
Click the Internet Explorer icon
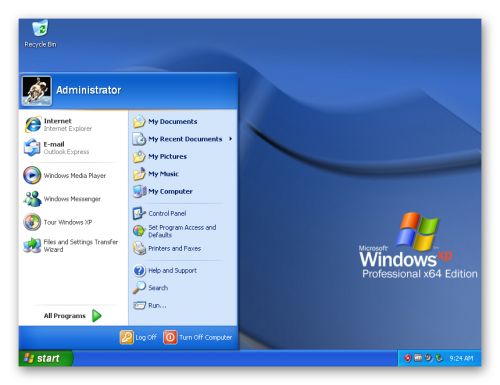click(x=32, y=125)
